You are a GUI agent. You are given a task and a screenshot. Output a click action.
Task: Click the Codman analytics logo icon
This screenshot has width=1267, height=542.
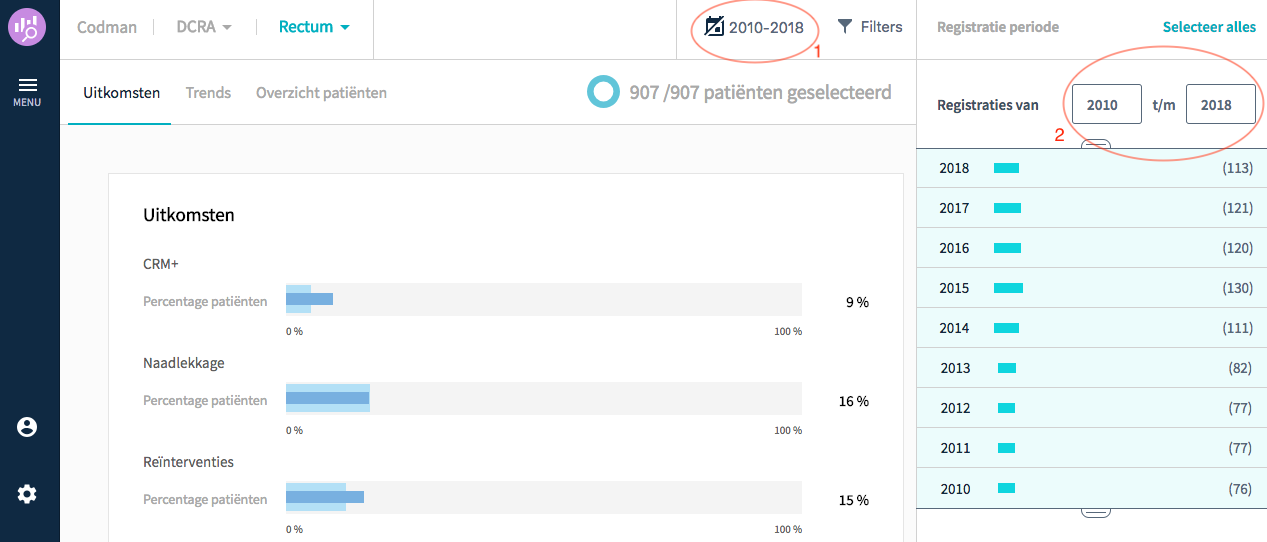27,27
